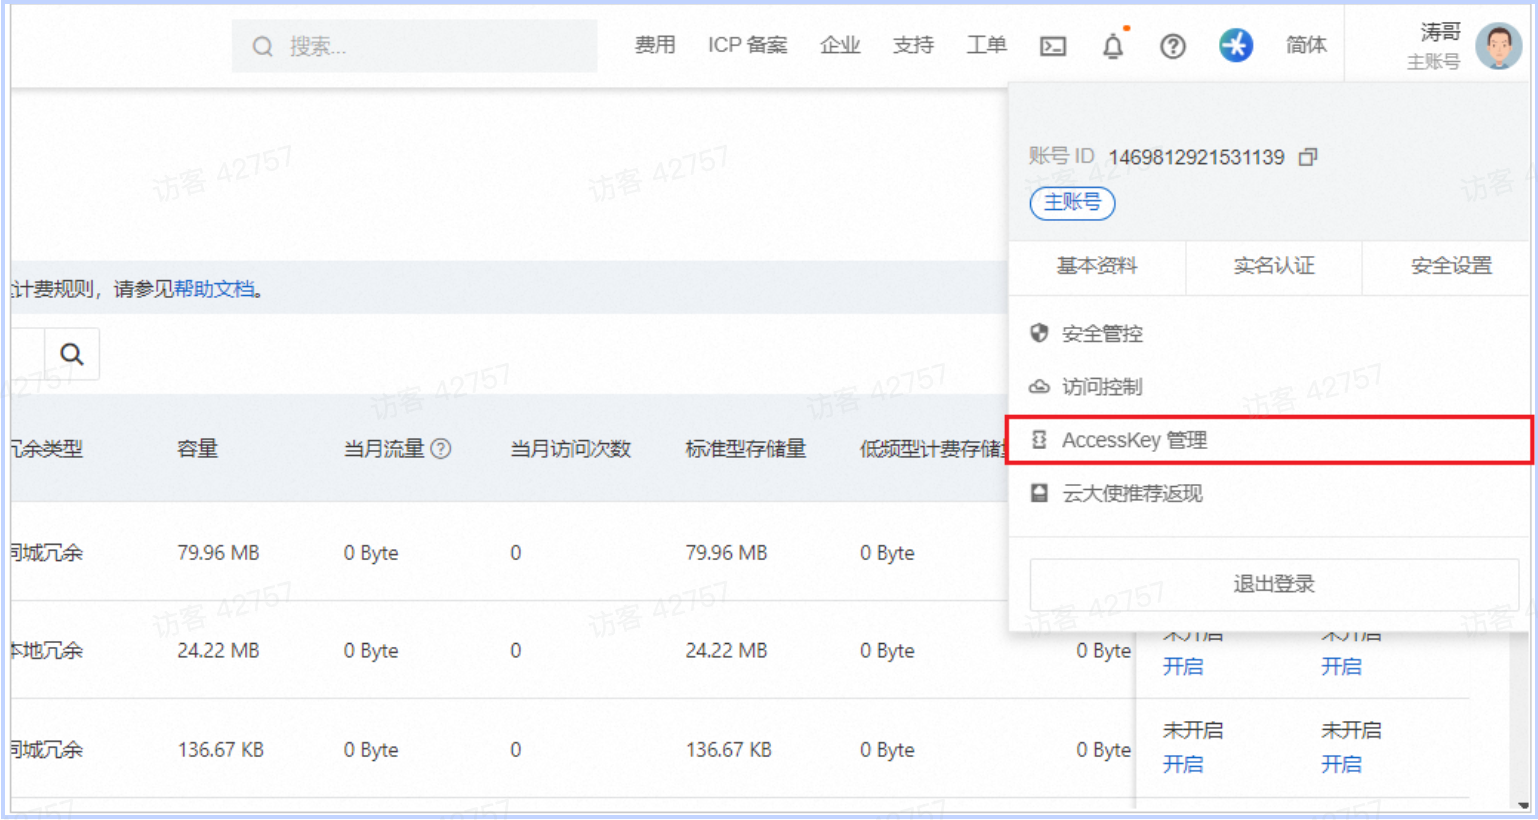The width and height of the screenshot is (1538, 820).
Task: Click the blue asterisk app icon in top bar
Action: [1236, 45]
